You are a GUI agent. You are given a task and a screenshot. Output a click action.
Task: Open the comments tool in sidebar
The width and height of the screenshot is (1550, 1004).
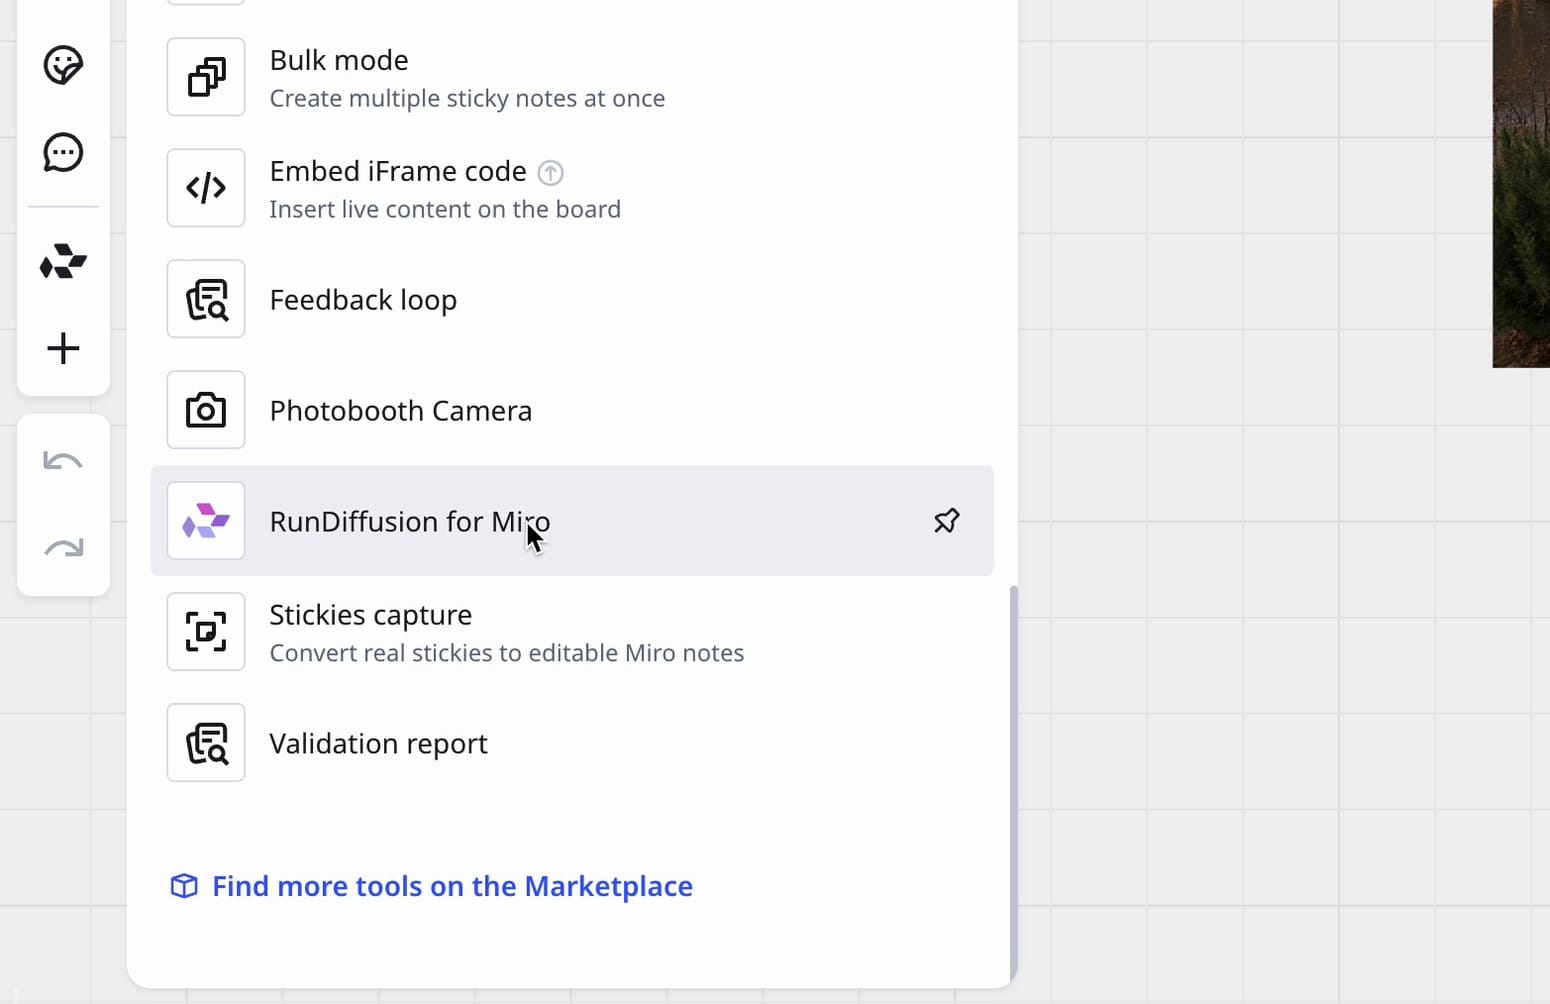click(63, 153)
